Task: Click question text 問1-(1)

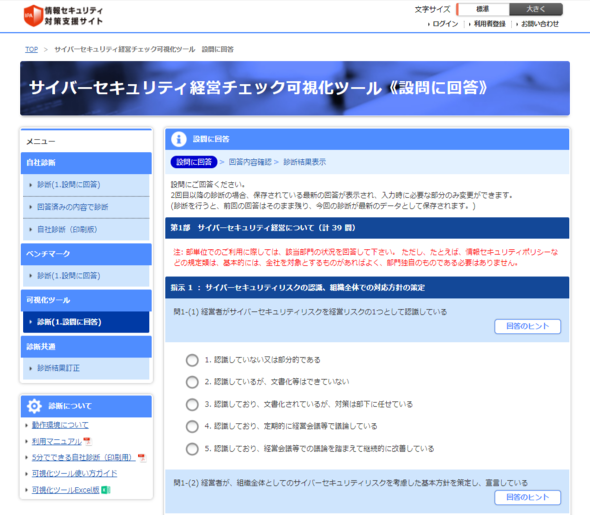Action: tap(310, 312)
